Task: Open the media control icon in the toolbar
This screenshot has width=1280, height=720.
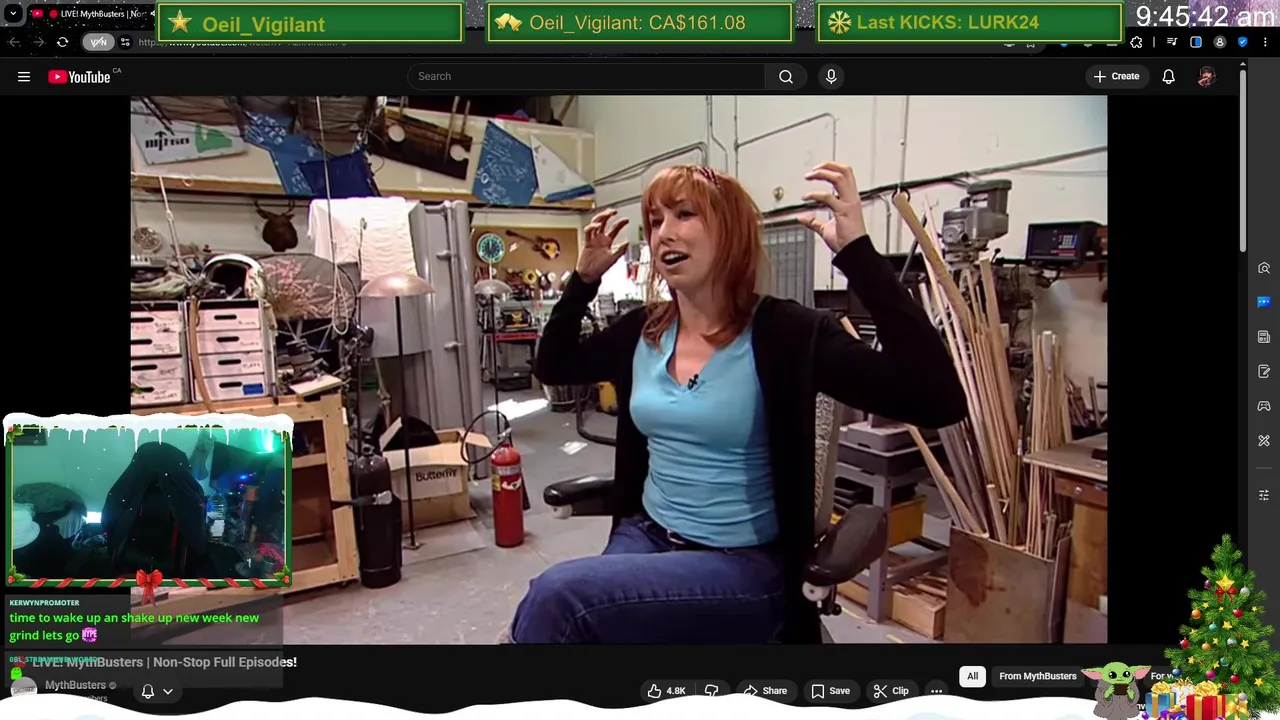Action: click(1172, 42)
